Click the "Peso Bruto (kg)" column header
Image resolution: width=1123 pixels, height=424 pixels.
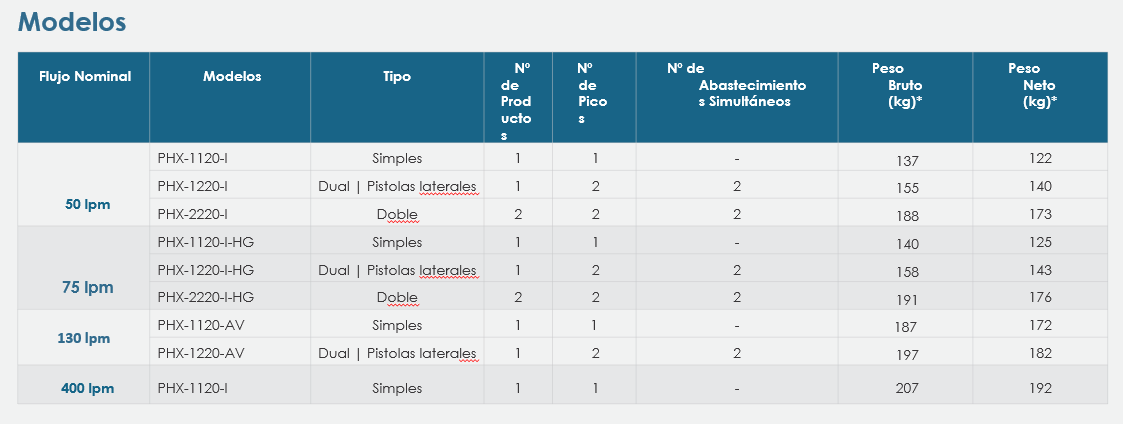(904, 85)
